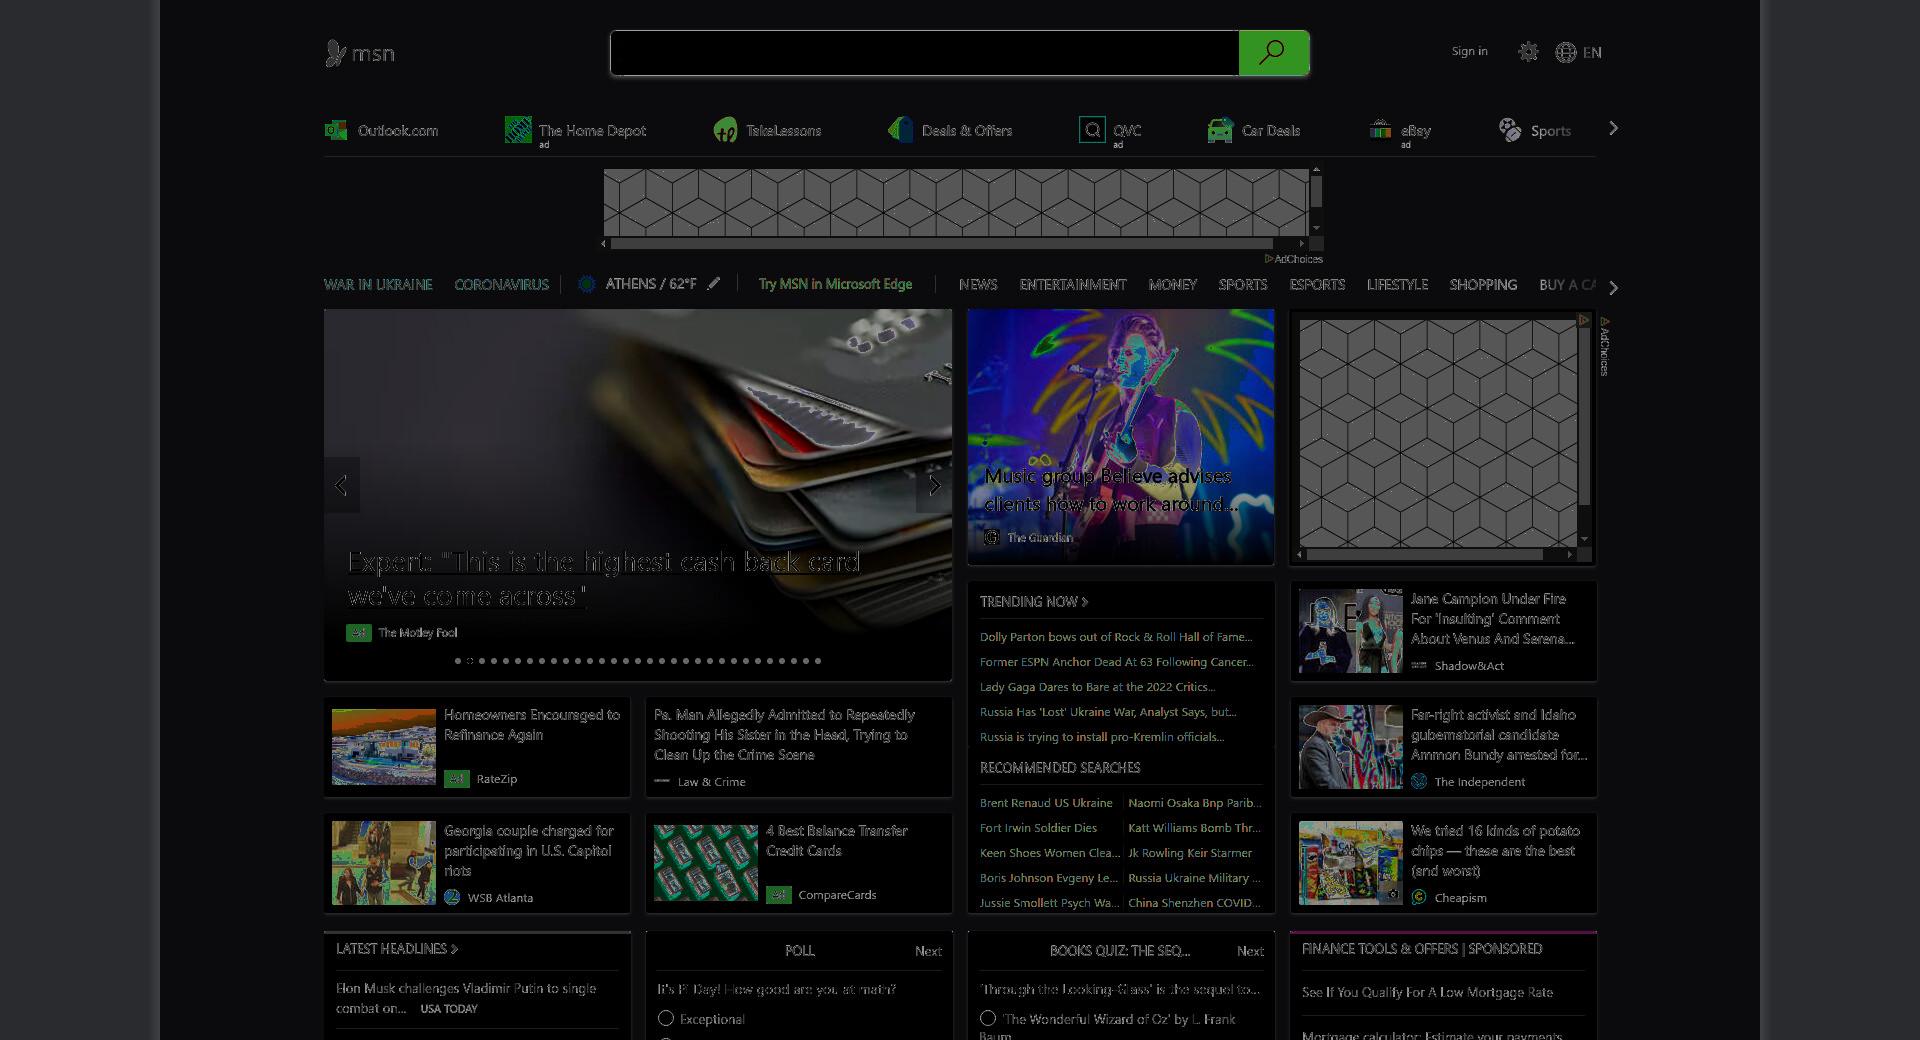Click the Ad badge next to CompareCards
This screenshot has width=1920, height=1040.
pyautogui.click(x=779, y=894)
